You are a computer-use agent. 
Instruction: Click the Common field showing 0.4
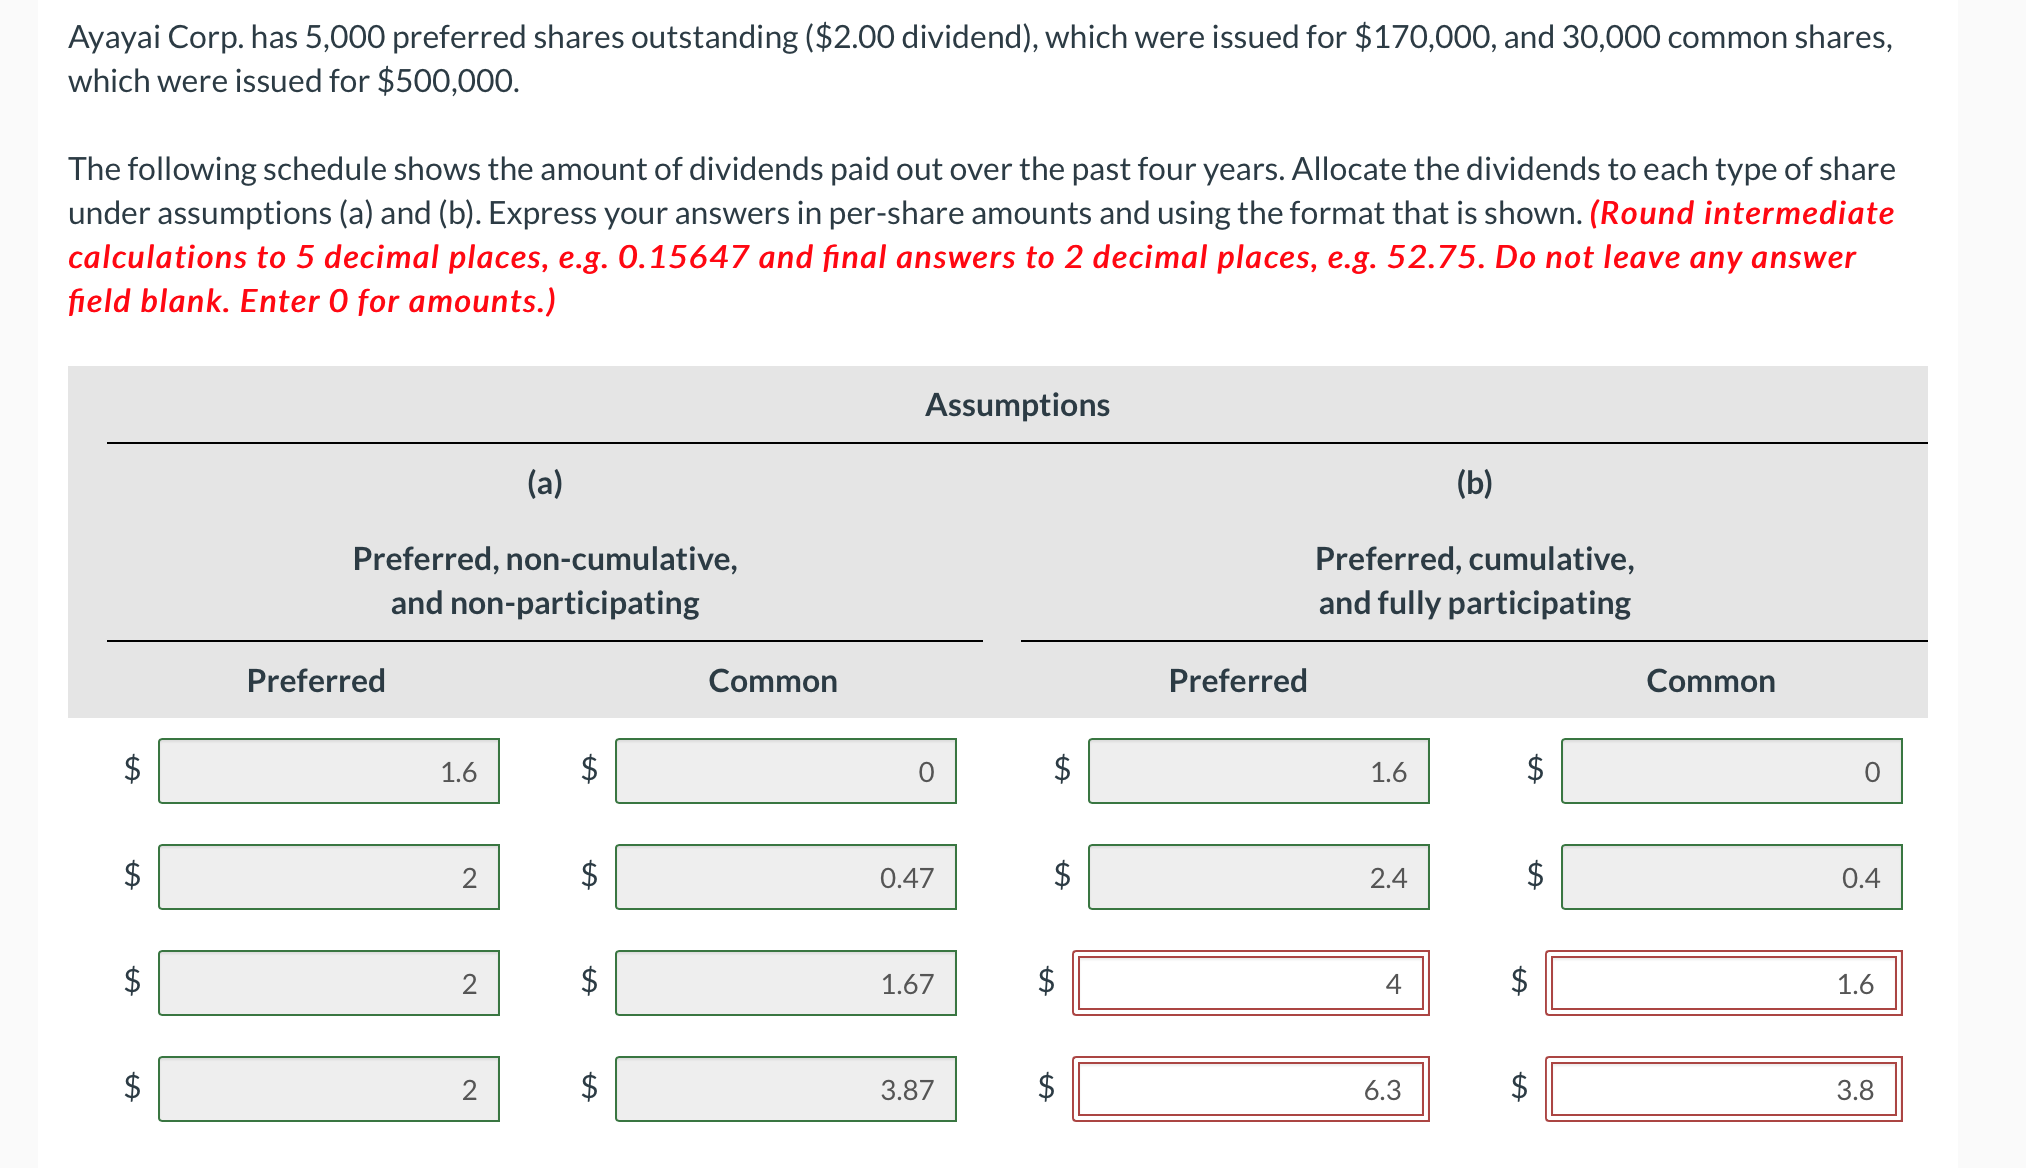tap(1732, 877)
